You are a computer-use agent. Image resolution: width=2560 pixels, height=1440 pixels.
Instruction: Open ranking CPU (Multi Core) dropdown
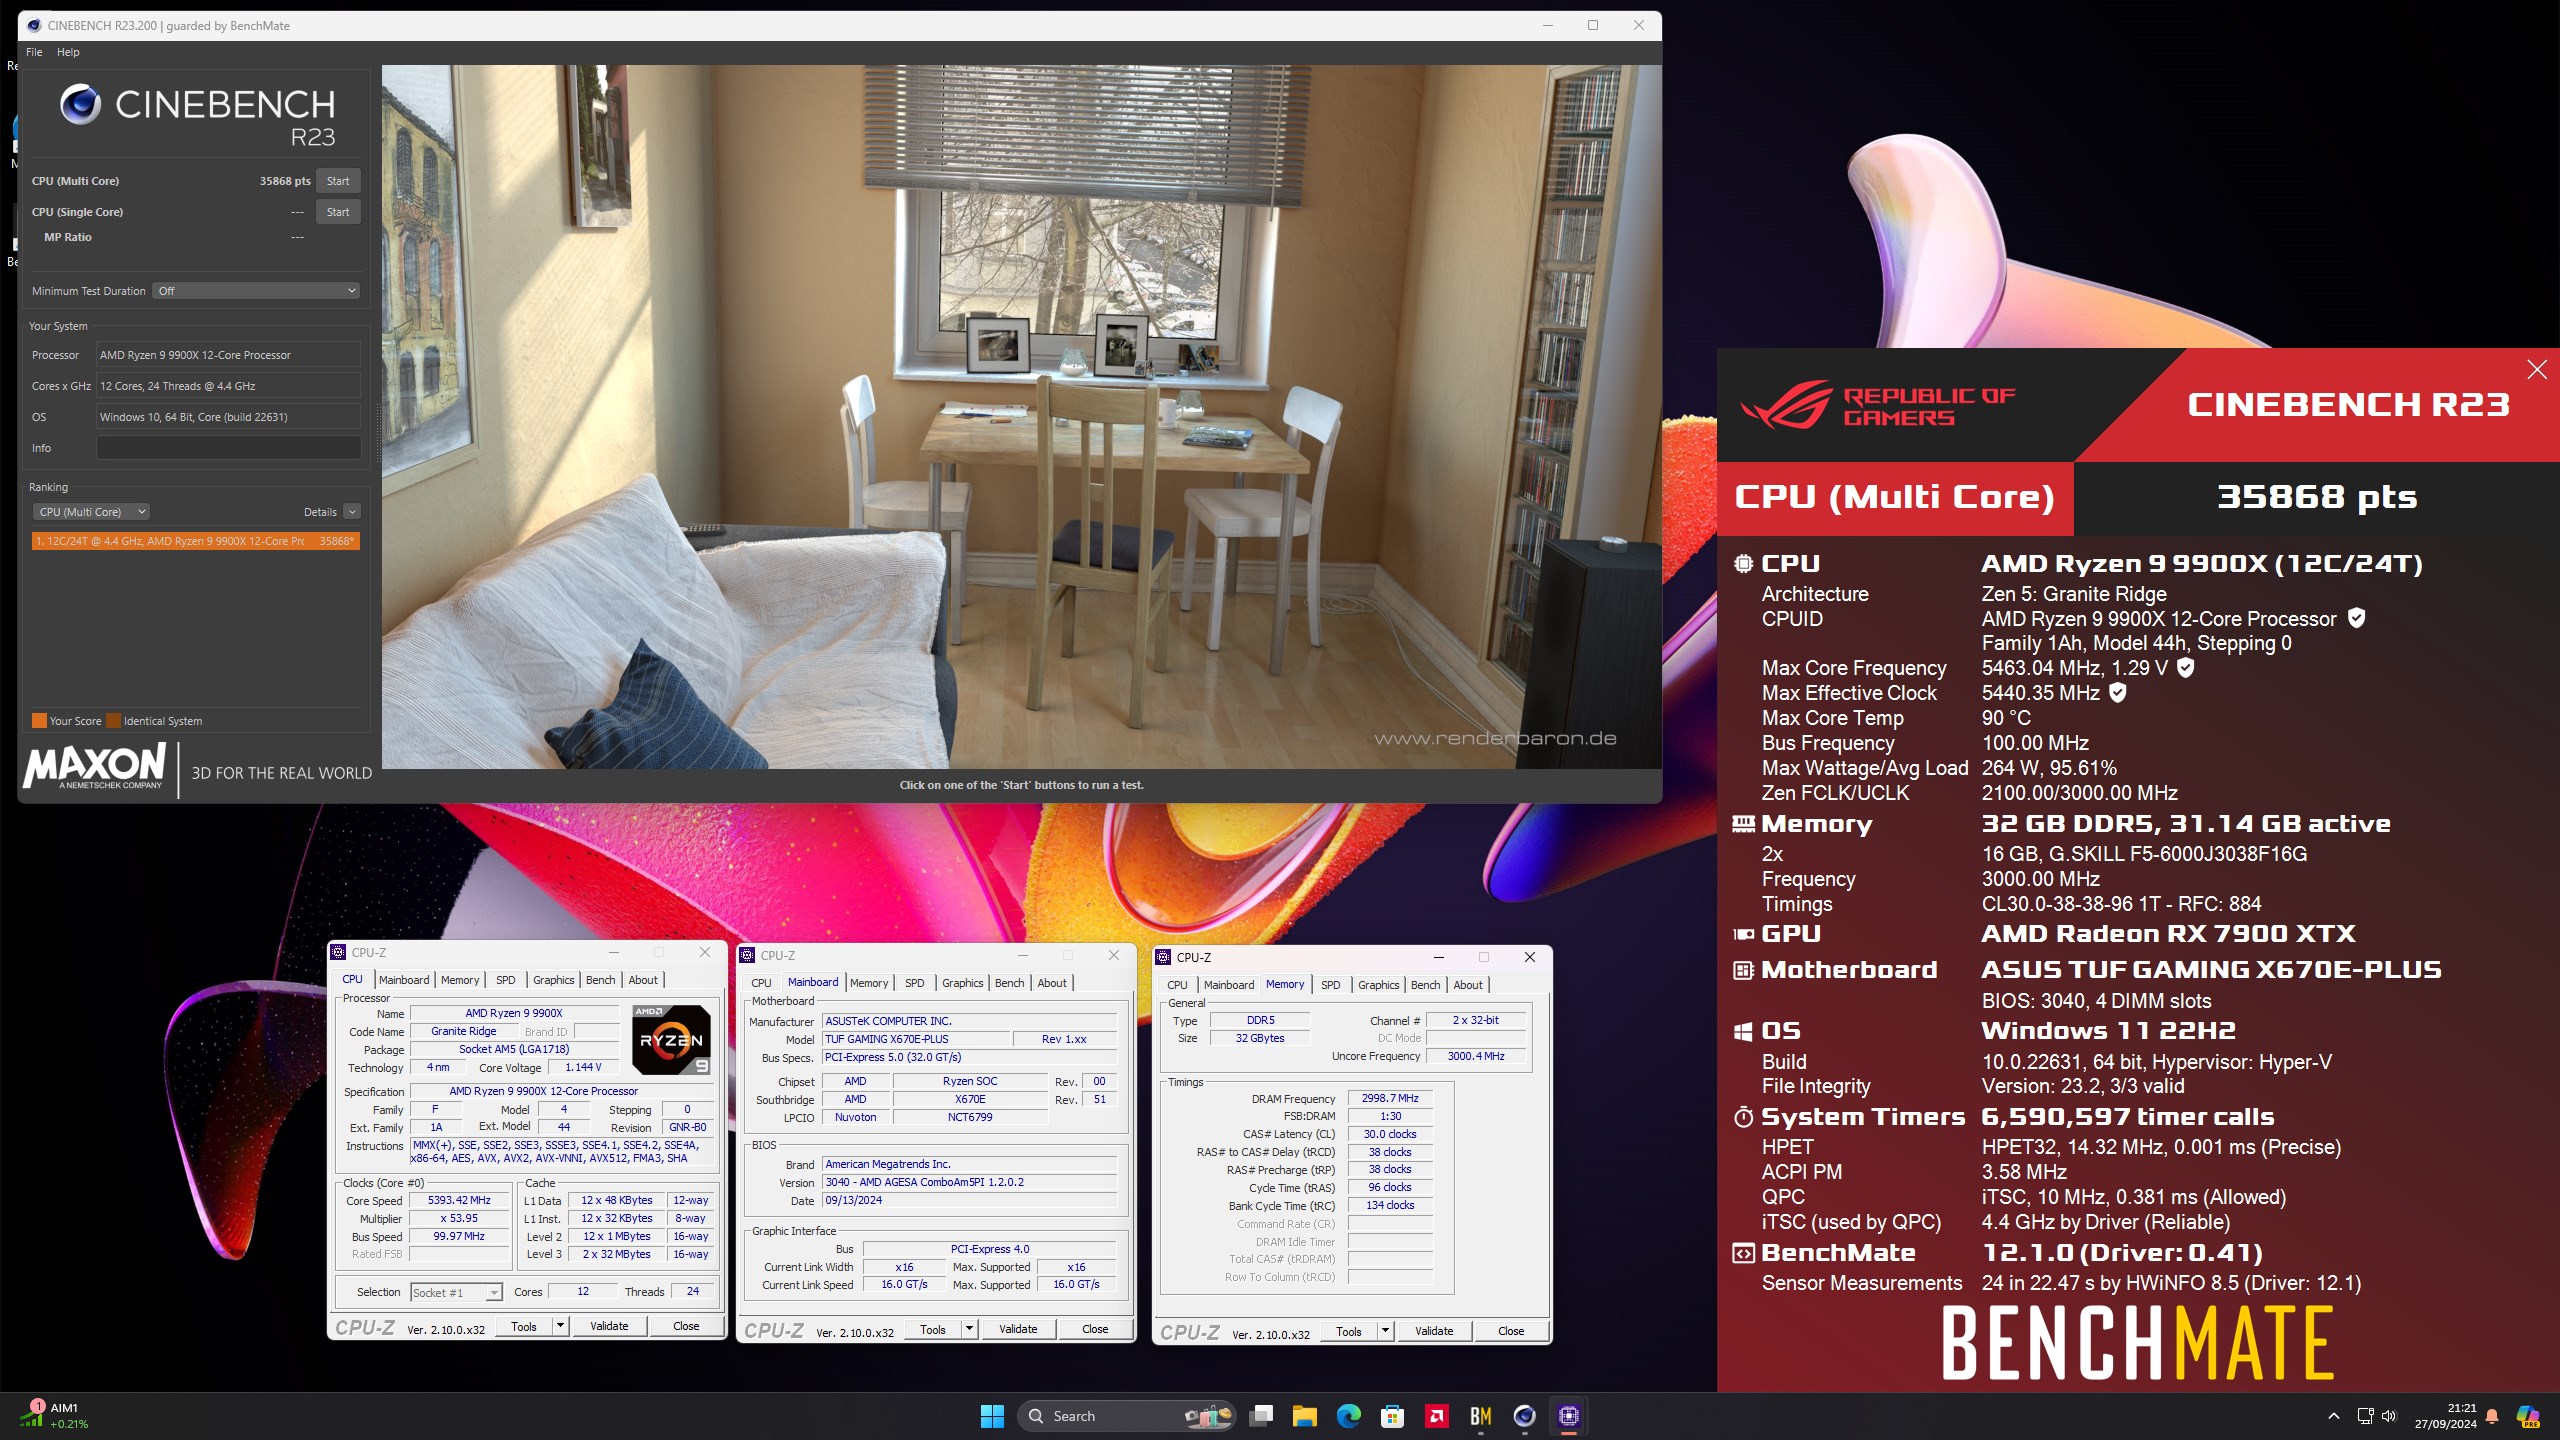click(91, 512)
